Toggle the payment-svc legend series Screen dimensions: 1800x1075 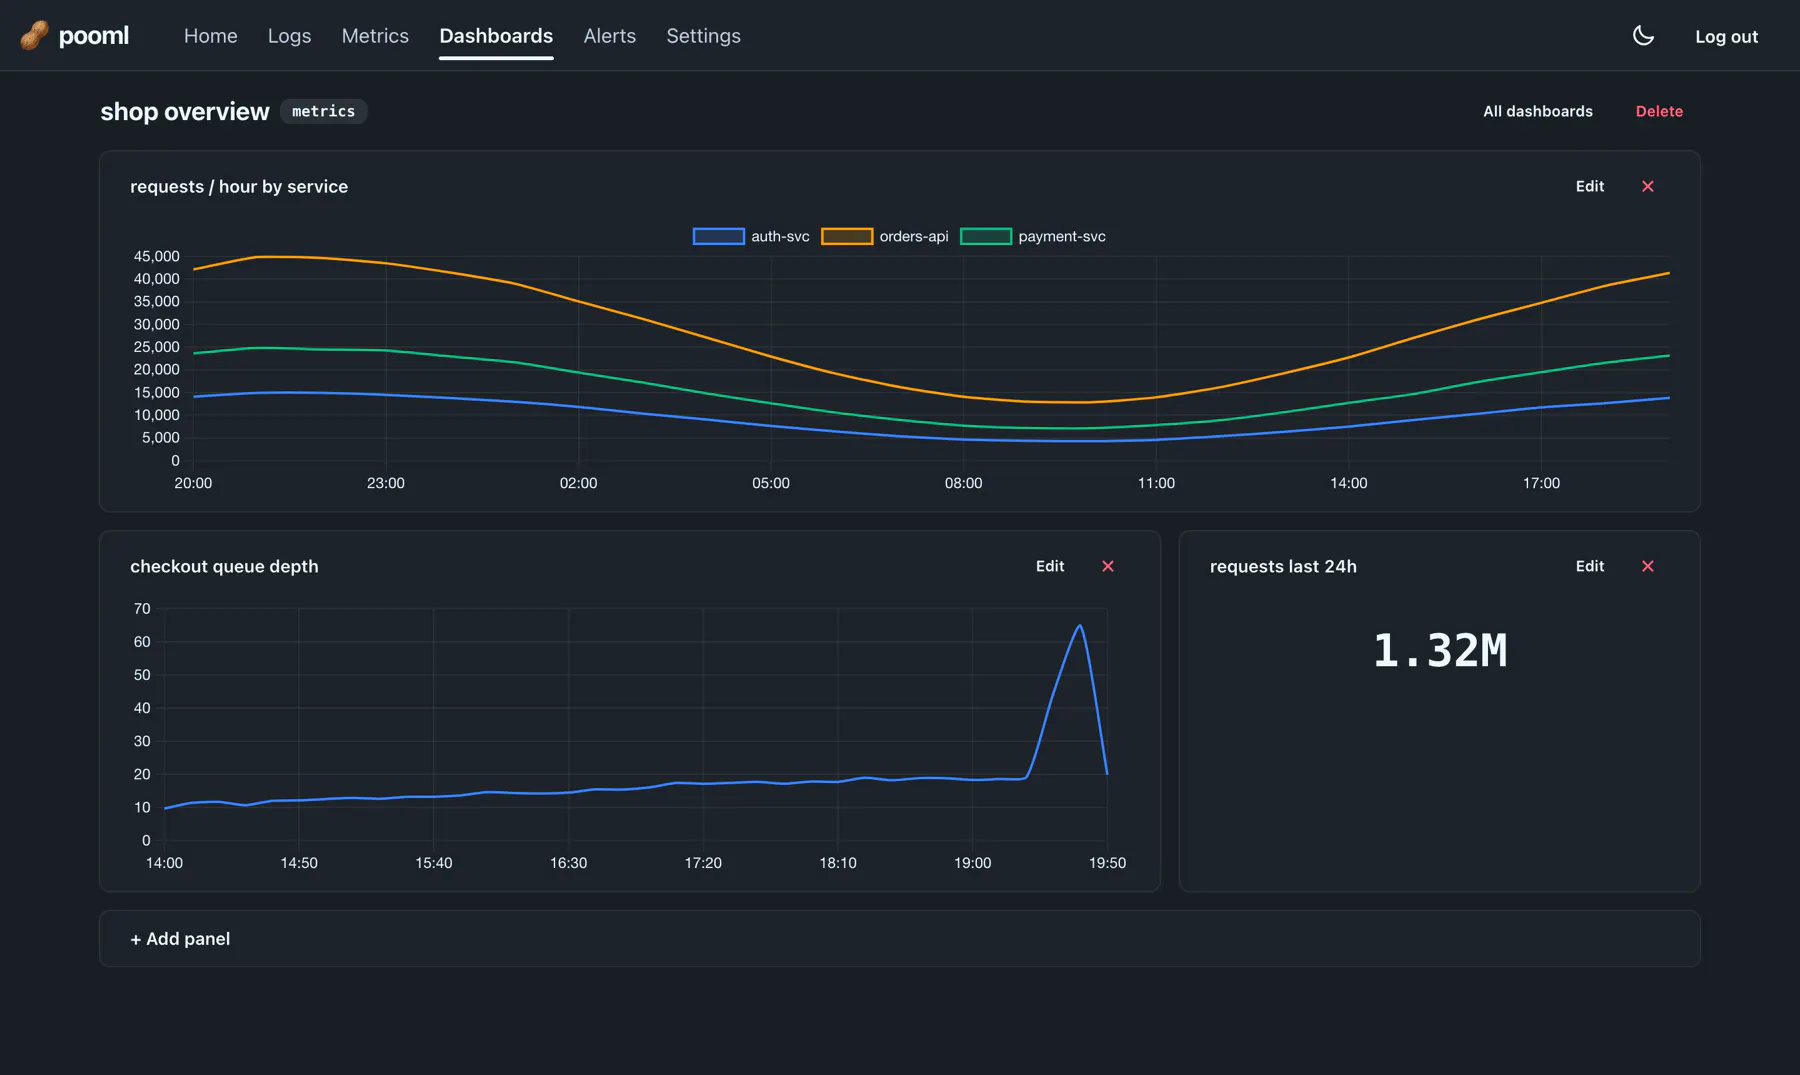(x=1033, y=237)
